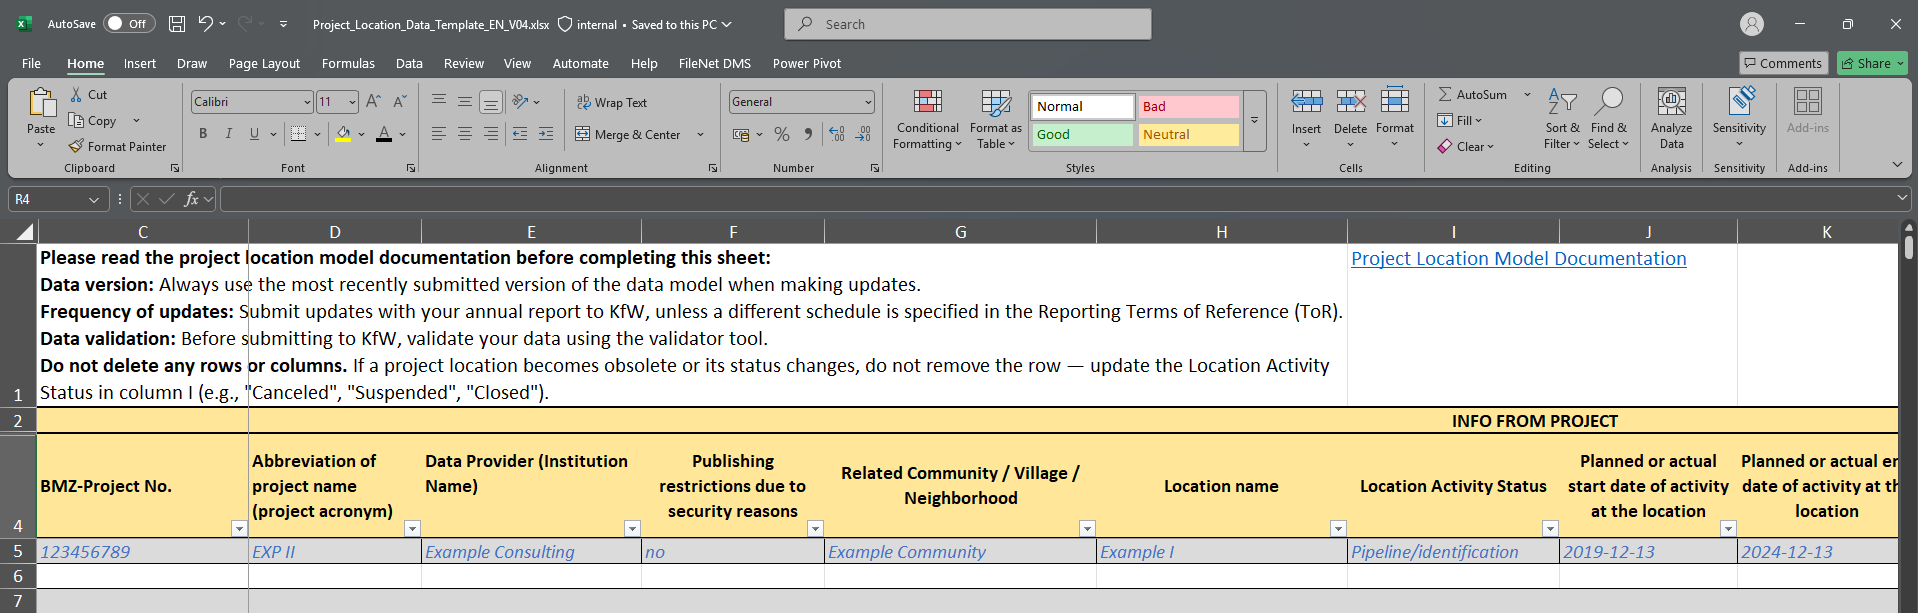Click the Select All corner triangle
The width and height of the screenshot is (1918, 613).
(x=24, y=232)
